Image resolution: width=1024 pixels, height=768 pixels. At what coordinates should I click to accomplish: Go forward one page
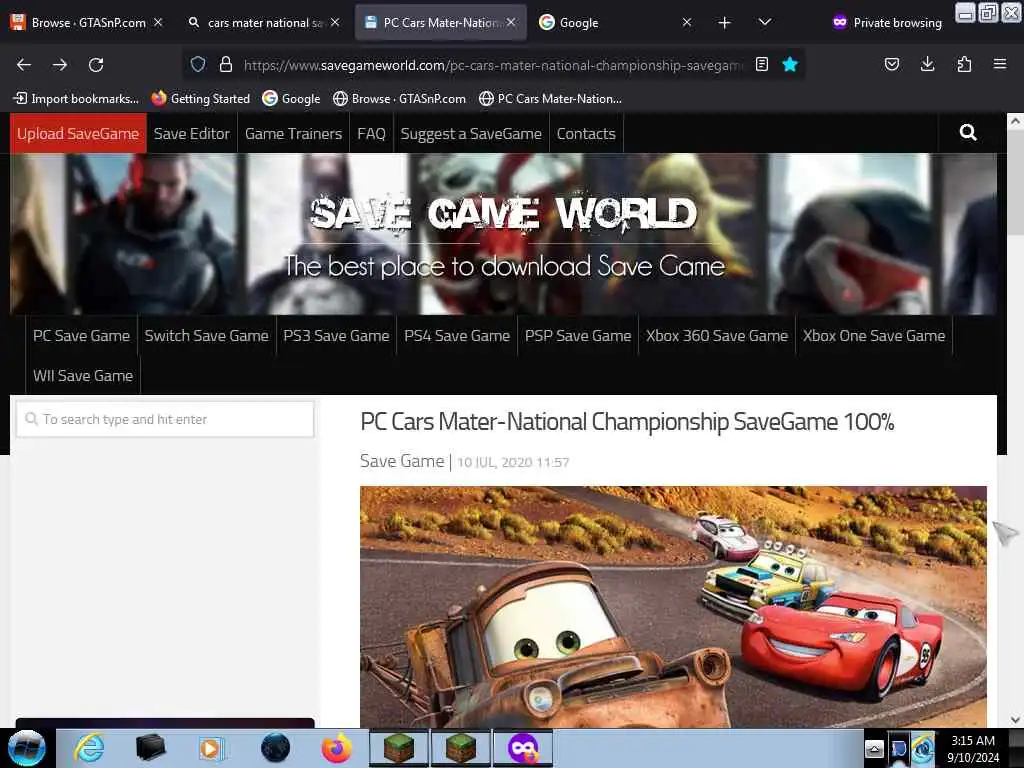60,65
